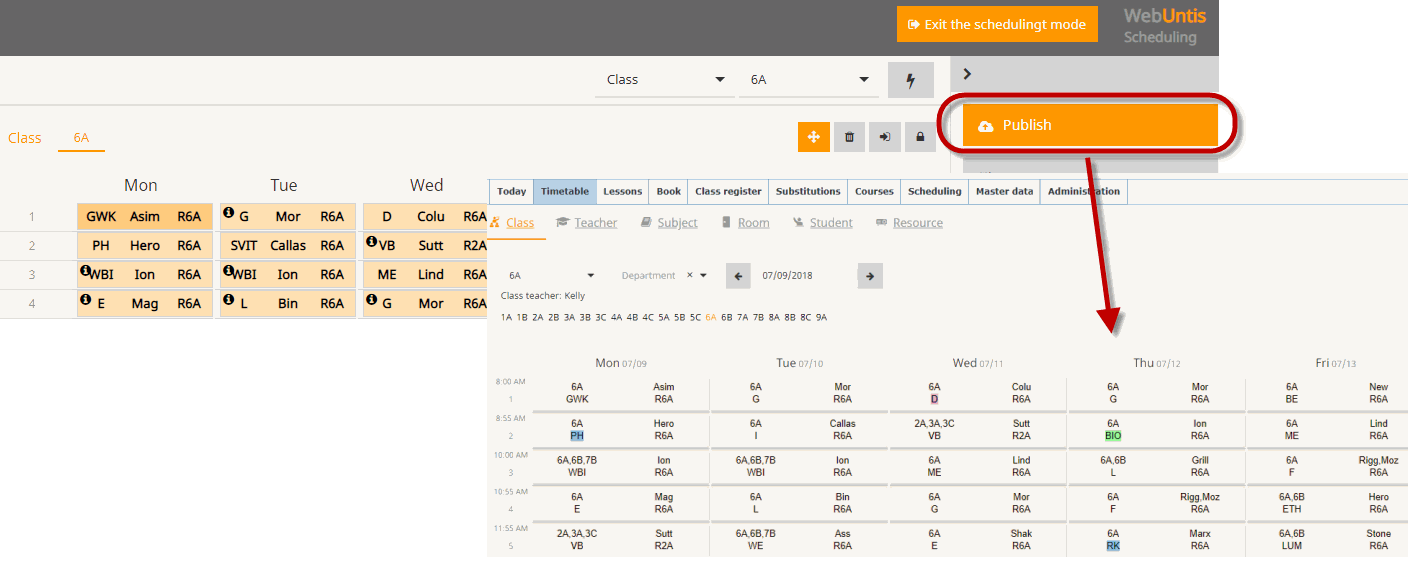
Task: Click the Class label in scheduling view
Action: click(x=24, y=138)
